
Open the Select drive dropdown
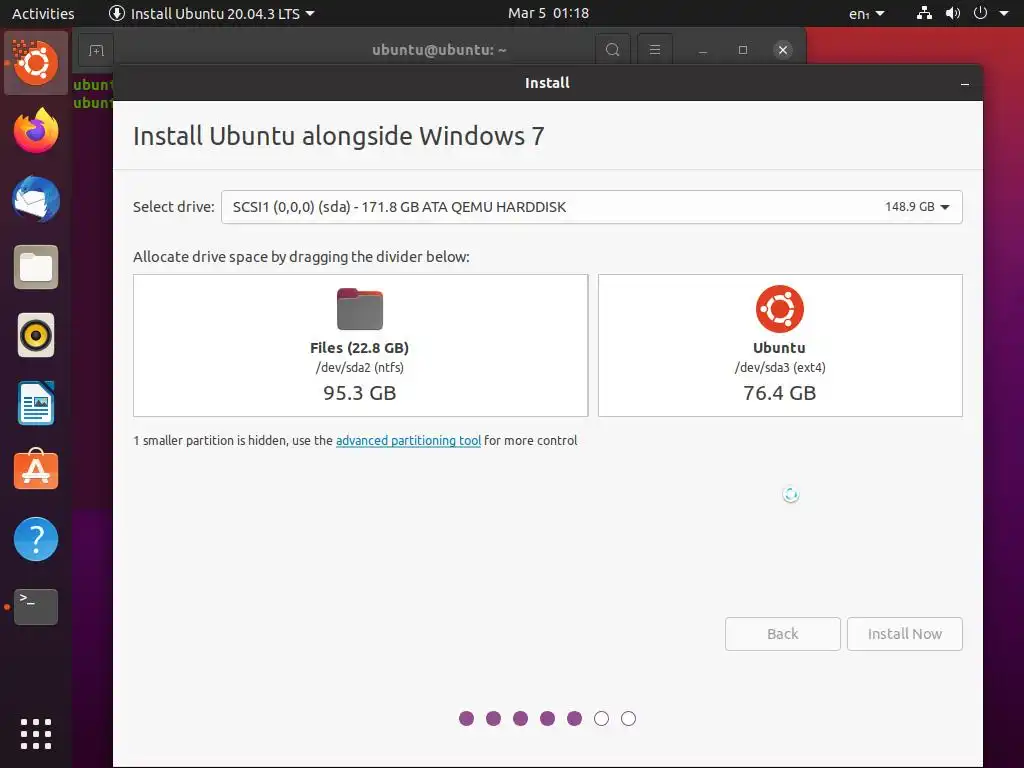592,207
